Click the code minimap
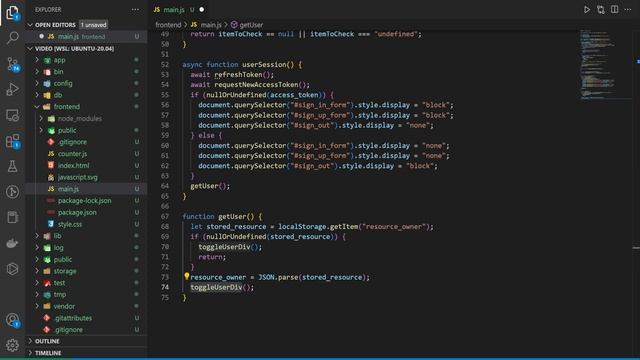The width and height of the screenshot is (640, 360). tap(606, 64)
